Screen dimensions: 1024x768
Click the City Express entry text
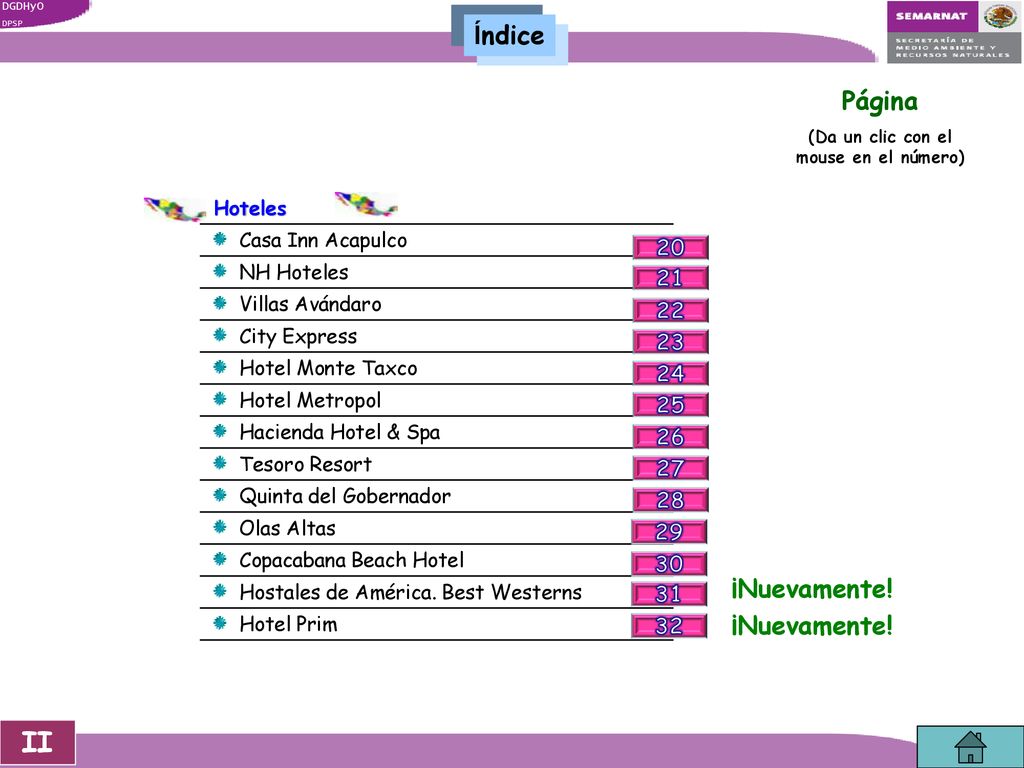pos(298,337)
